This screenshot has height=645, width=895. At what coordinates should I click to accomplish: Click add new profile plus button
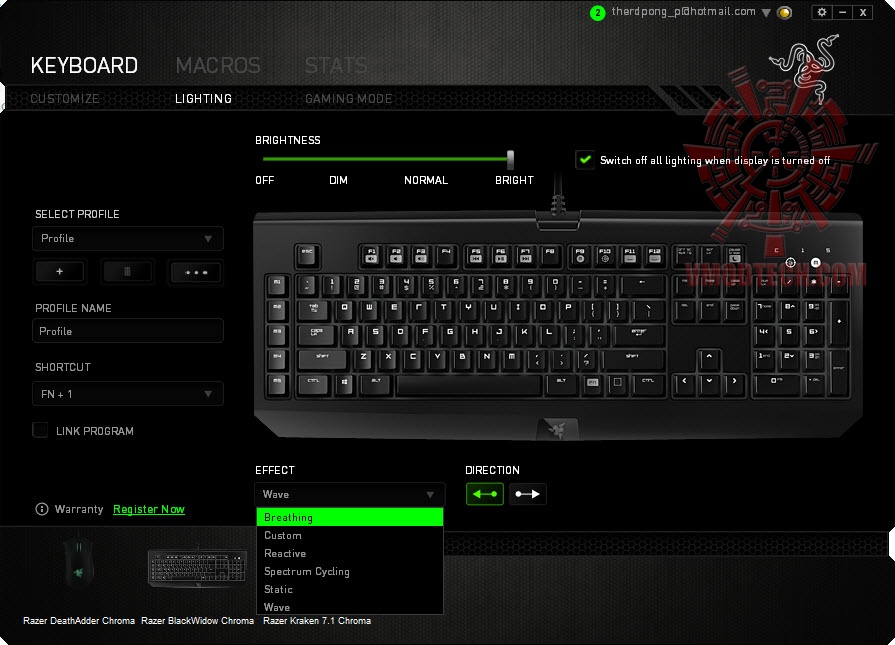coord(60,272)
